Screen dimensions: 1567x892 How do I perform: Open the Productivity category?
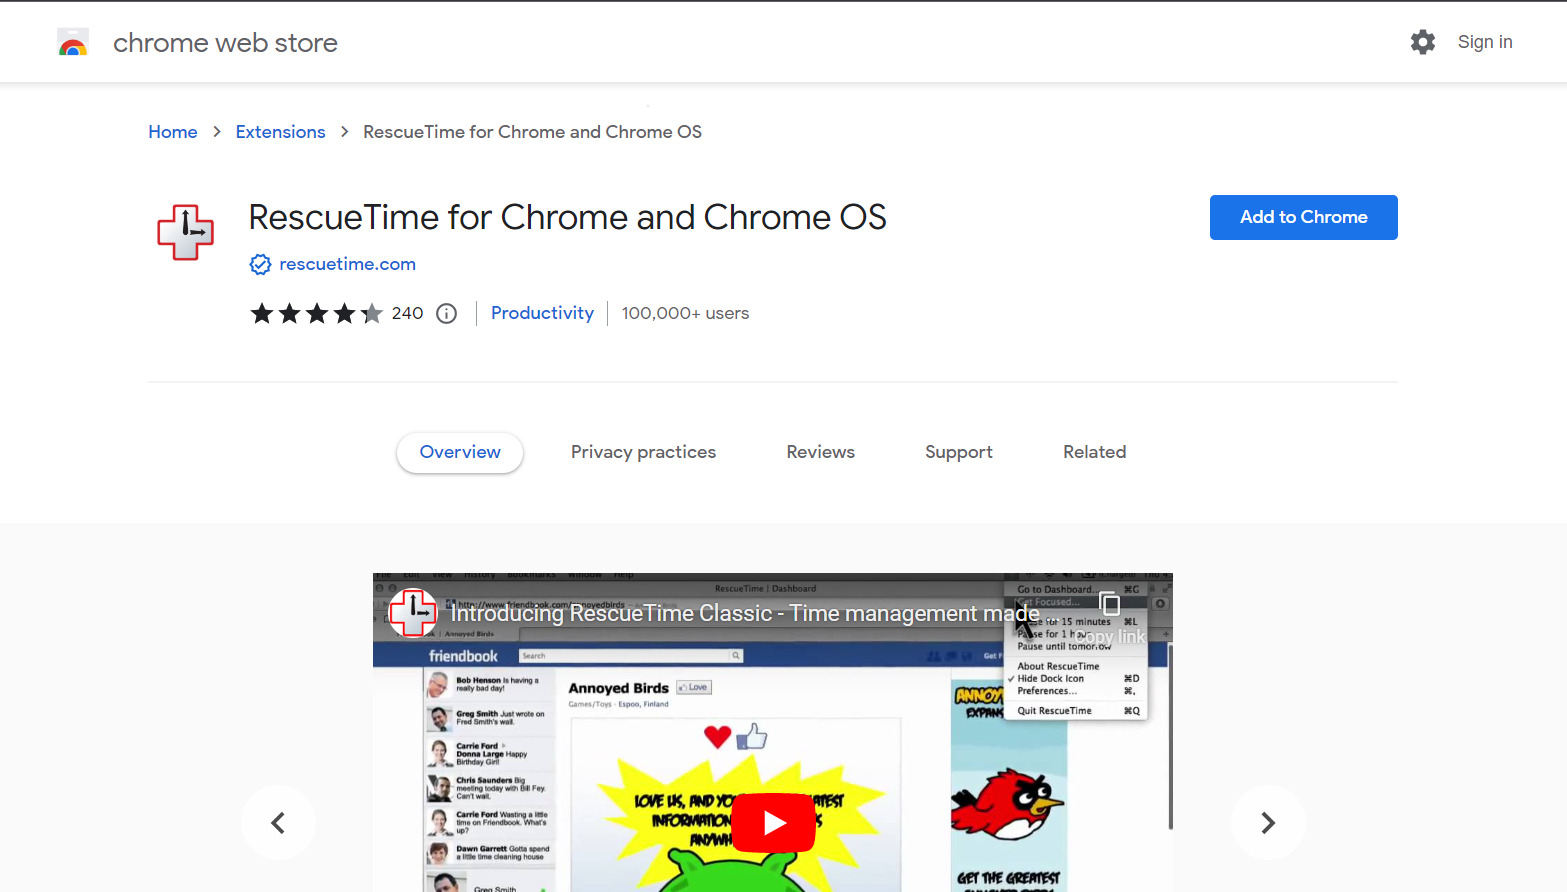click(542, 313)
